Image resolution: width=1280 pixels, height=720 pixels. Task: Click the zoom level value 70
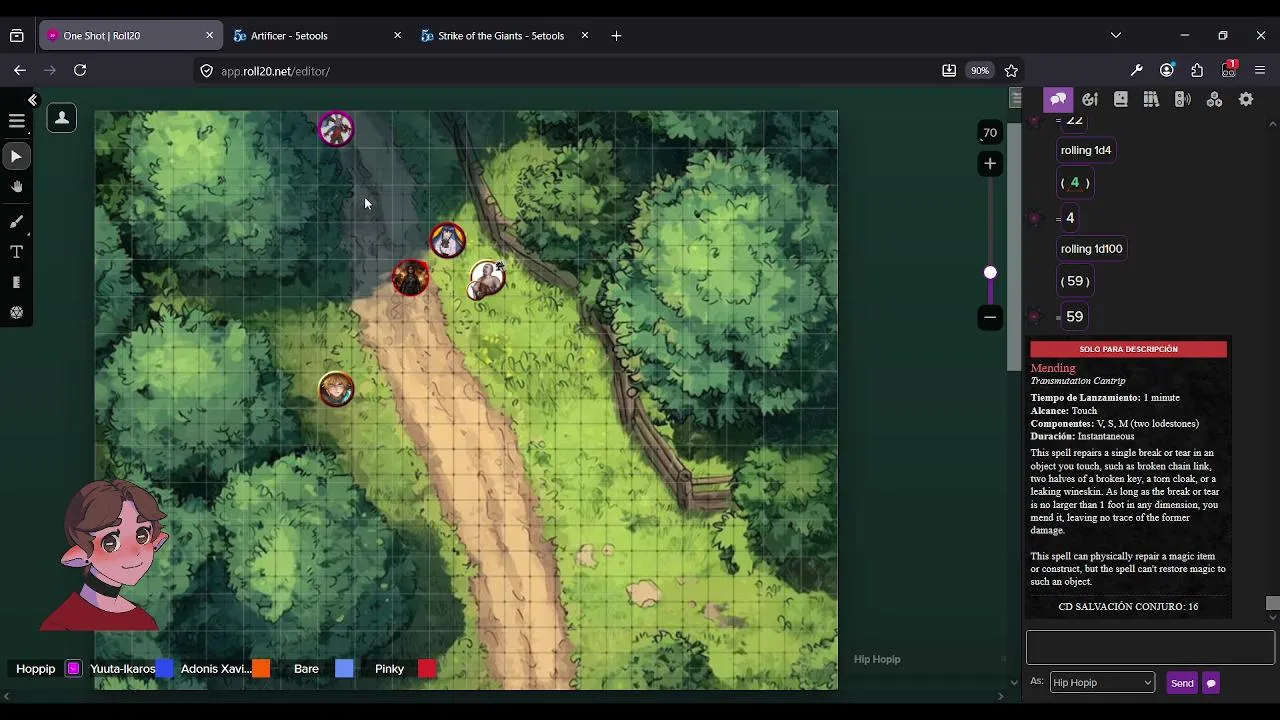(x=990, y=133)
